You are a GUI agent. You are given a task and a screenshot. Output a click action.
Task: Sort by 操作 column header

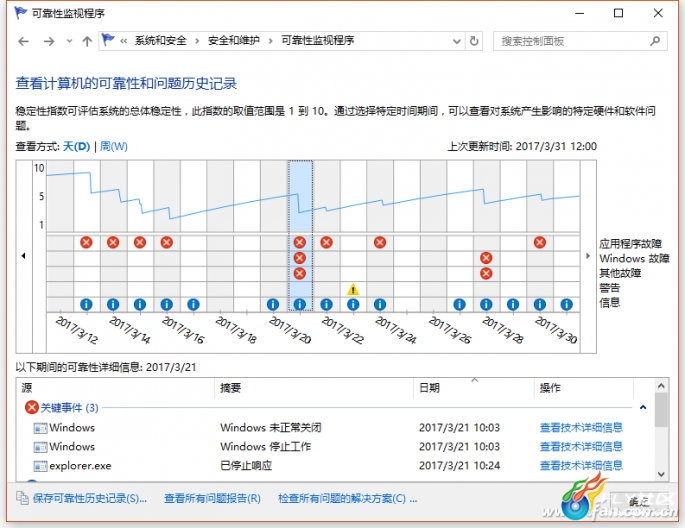[584, 388]
